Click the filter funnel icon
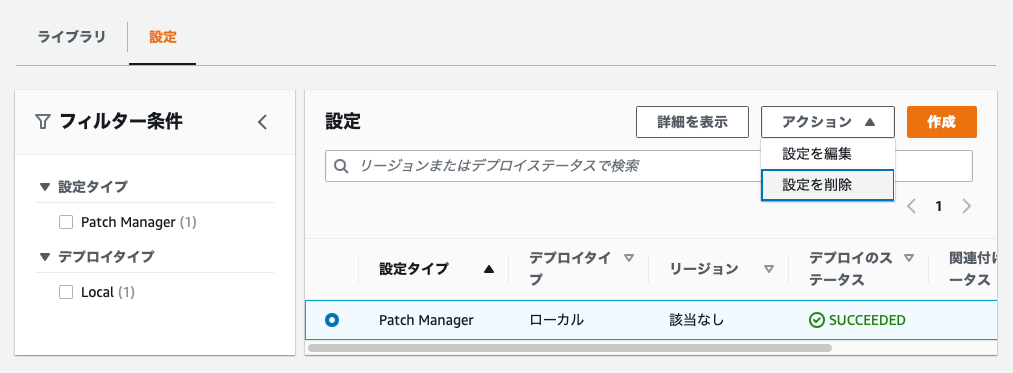The width and height of the screenshot is (1013, 373). (x=43, y=121)
